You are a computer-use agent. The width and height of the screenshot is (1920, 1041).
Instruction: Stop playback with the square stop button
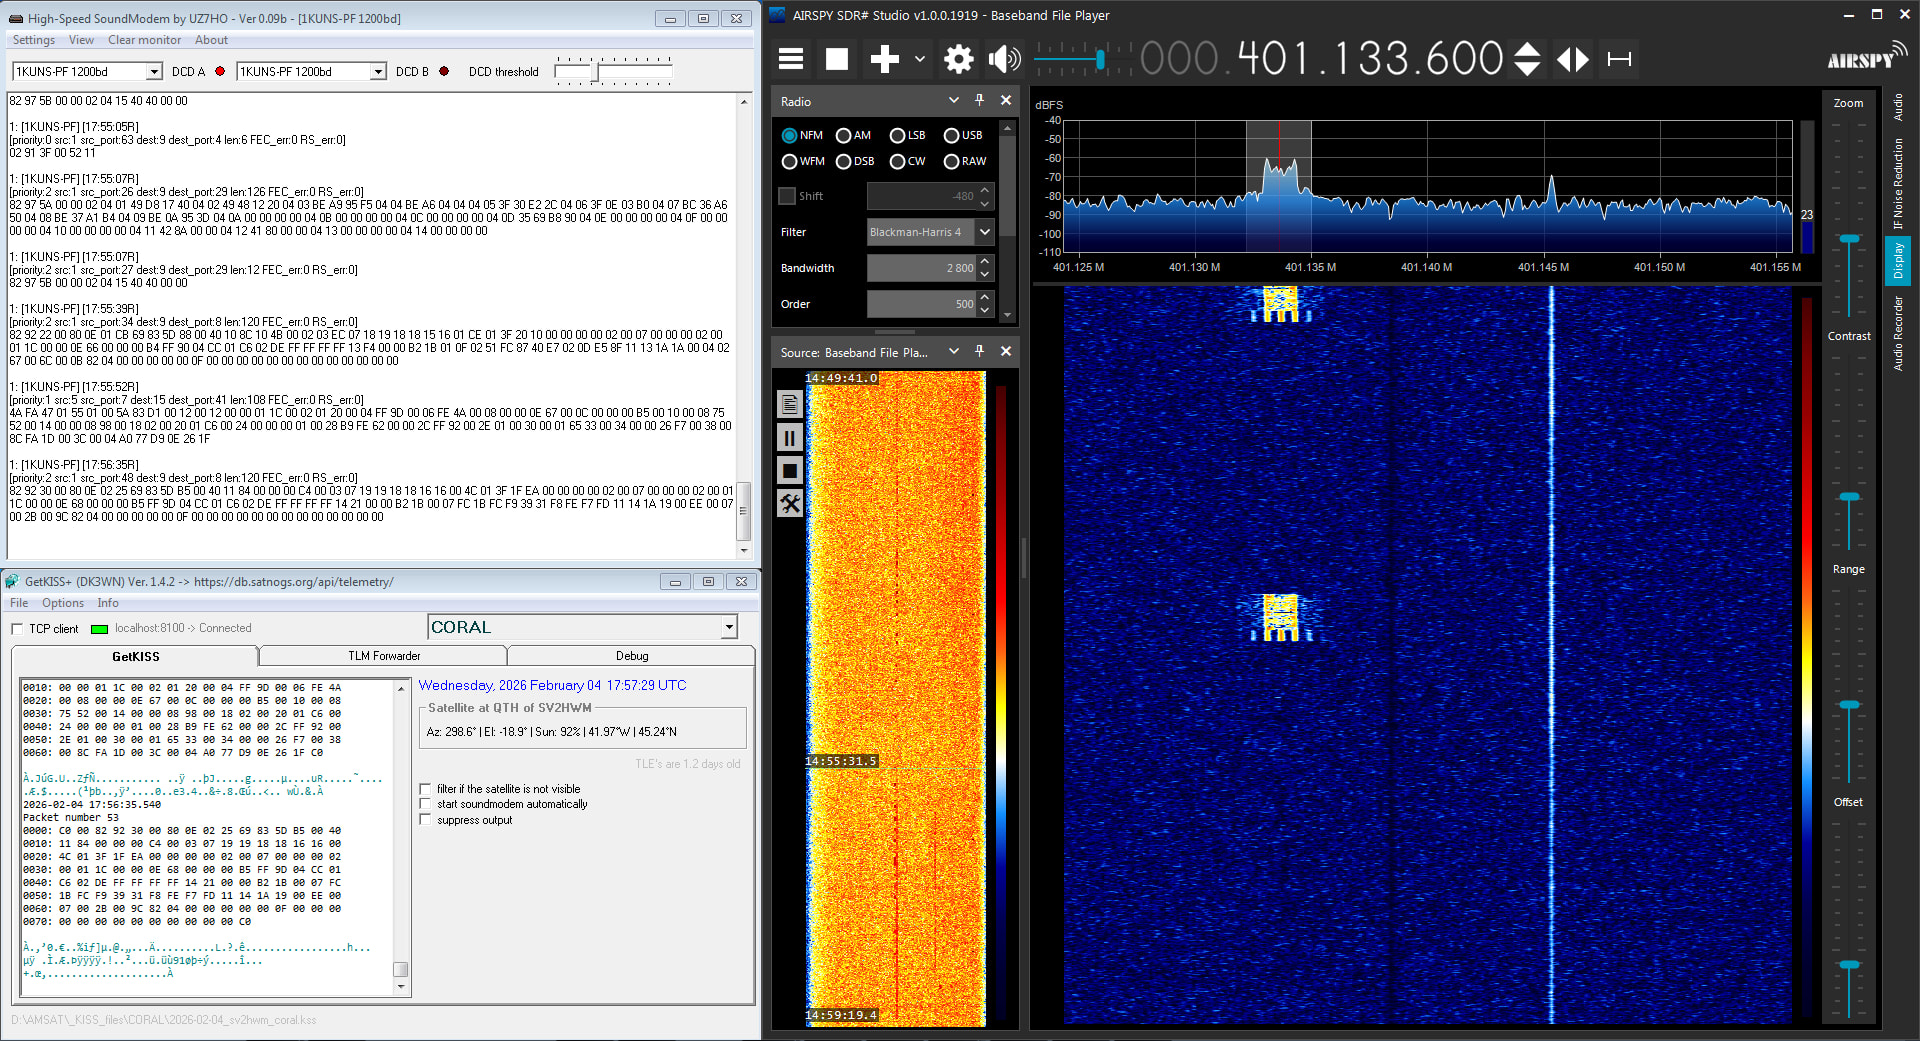(836, 59)
